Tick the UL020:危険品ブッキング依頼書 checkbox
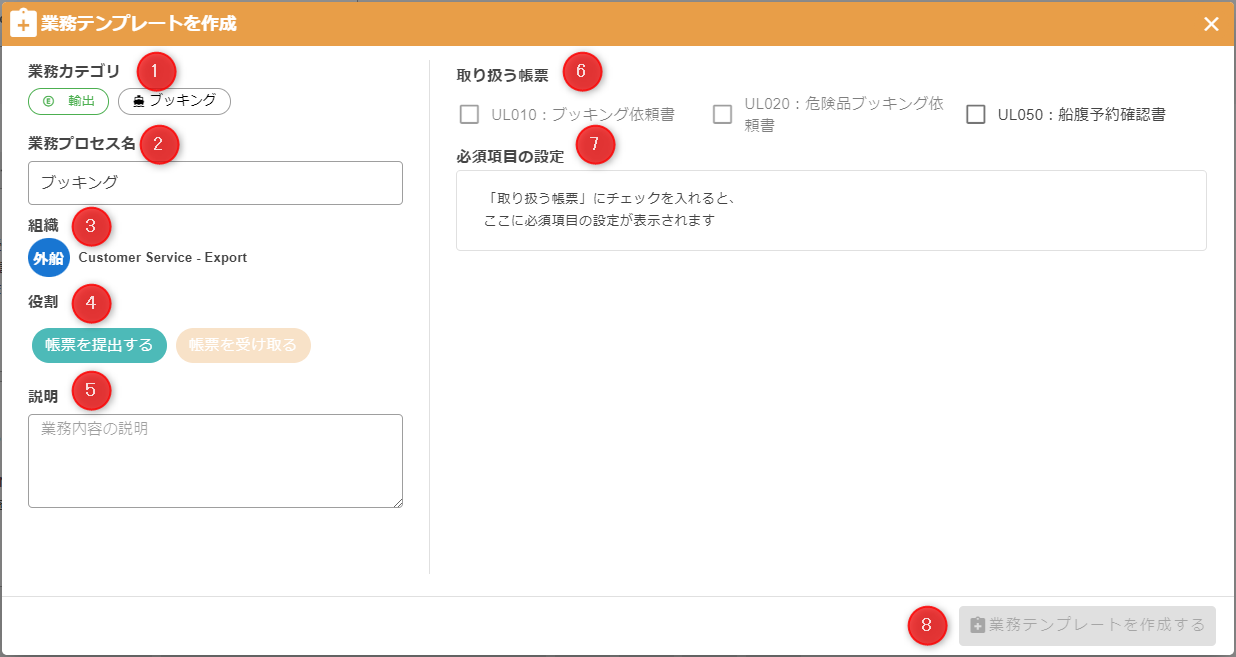This screenshot has width=1236, height=657. [722, 114]
